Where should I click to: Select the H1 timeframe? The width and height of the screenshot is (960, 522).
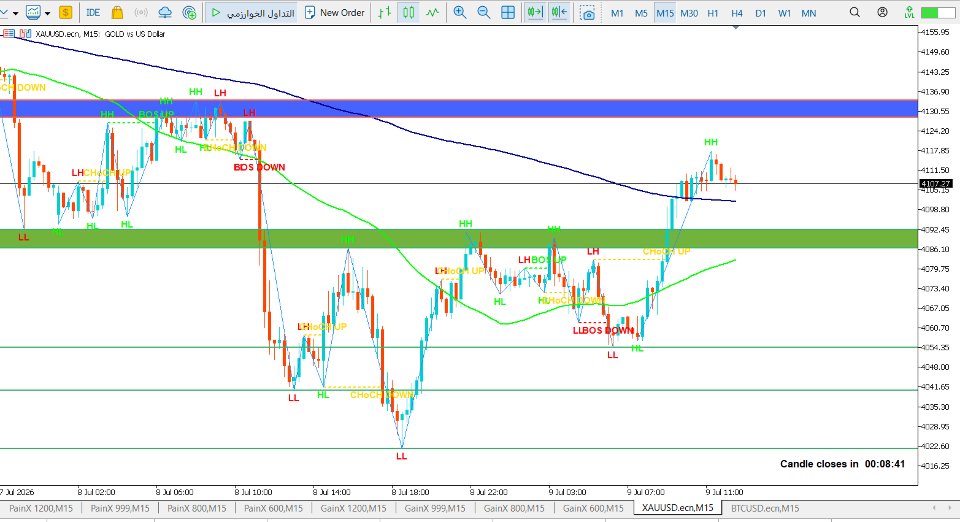[x=713, y=13]
